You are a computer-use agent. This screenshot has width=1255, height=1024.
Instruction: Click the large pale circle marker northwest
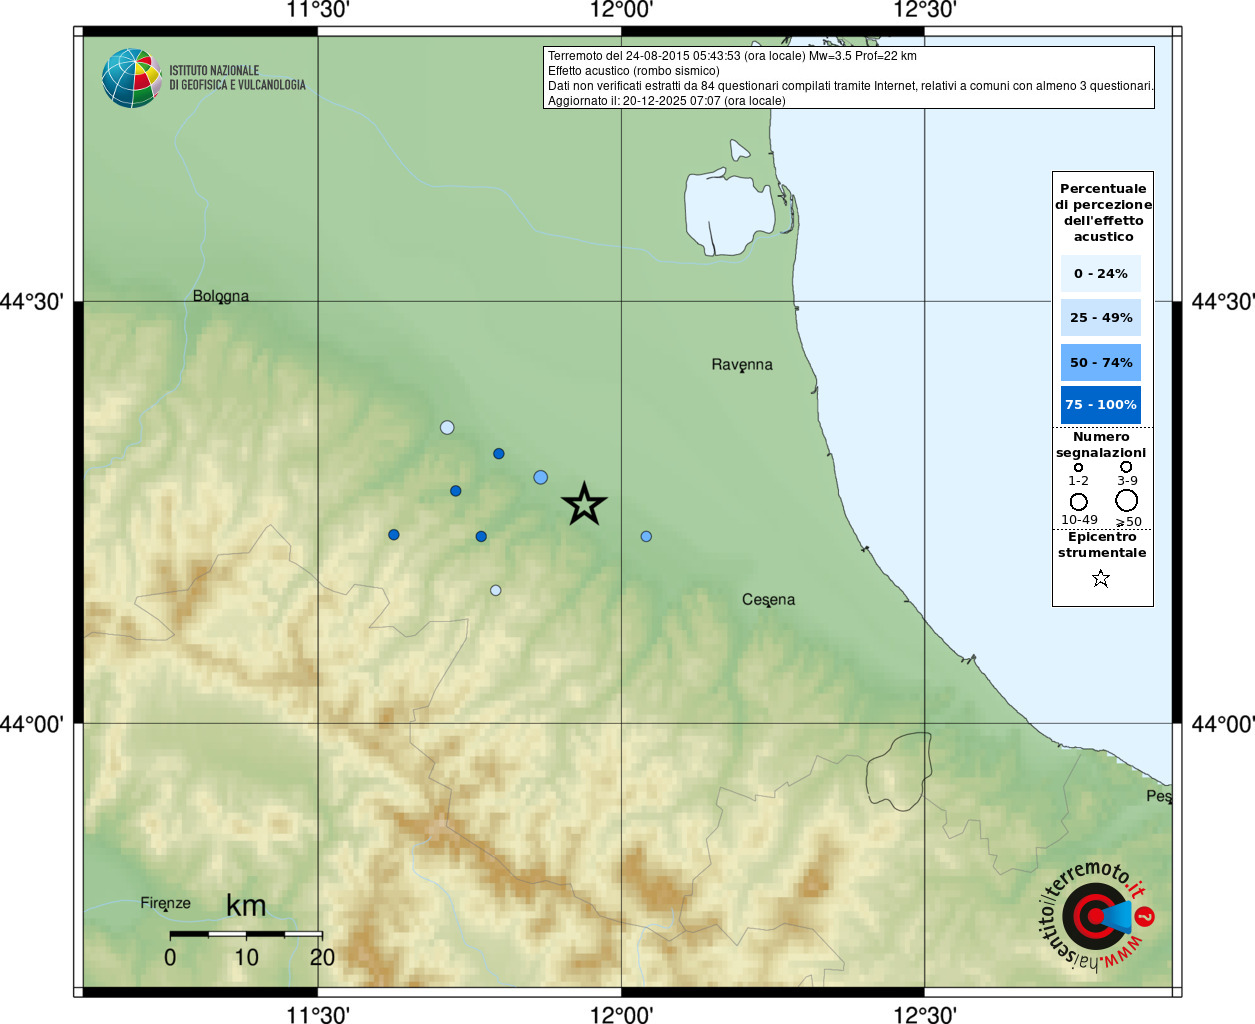(x=447, y=427)
